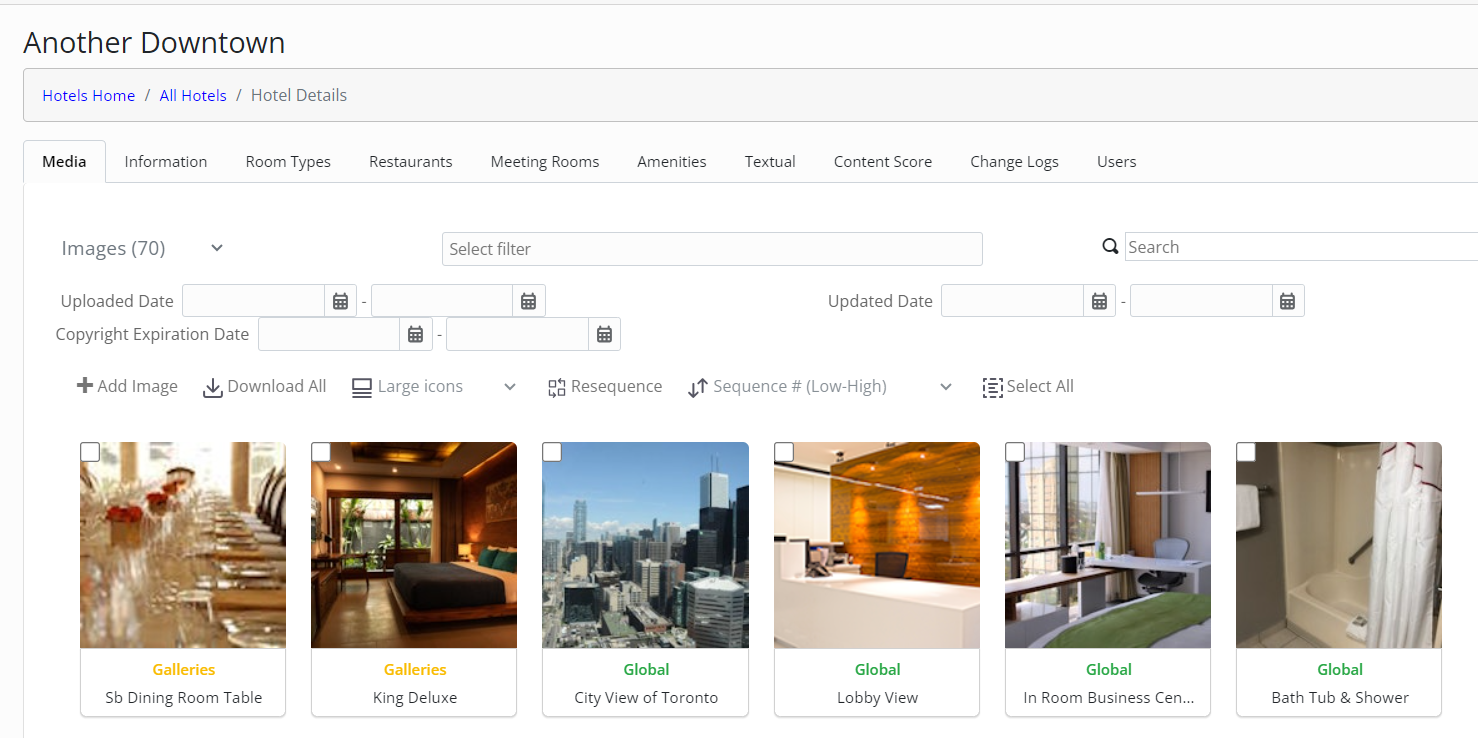Check the Bath Tub & Shower image

point(1246,452)
